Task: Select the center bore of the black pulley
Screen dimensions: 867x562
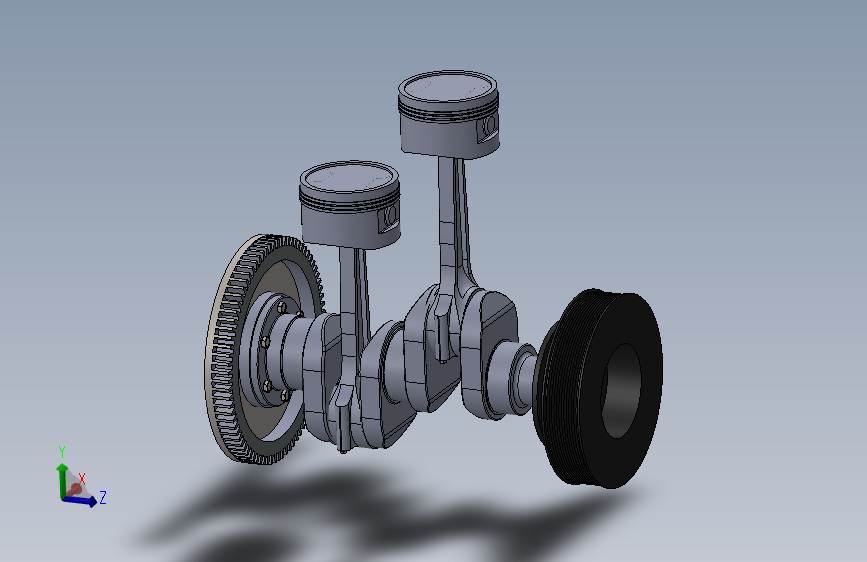Action: 620,391
